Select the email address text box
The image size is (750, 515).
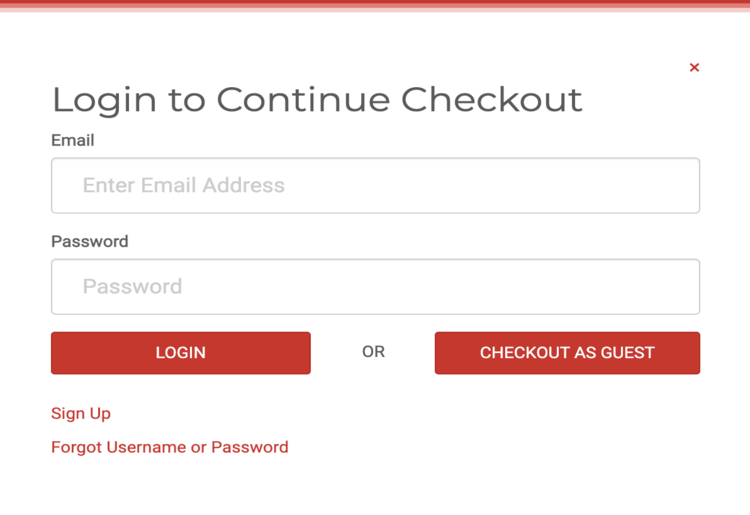[375, 186]
